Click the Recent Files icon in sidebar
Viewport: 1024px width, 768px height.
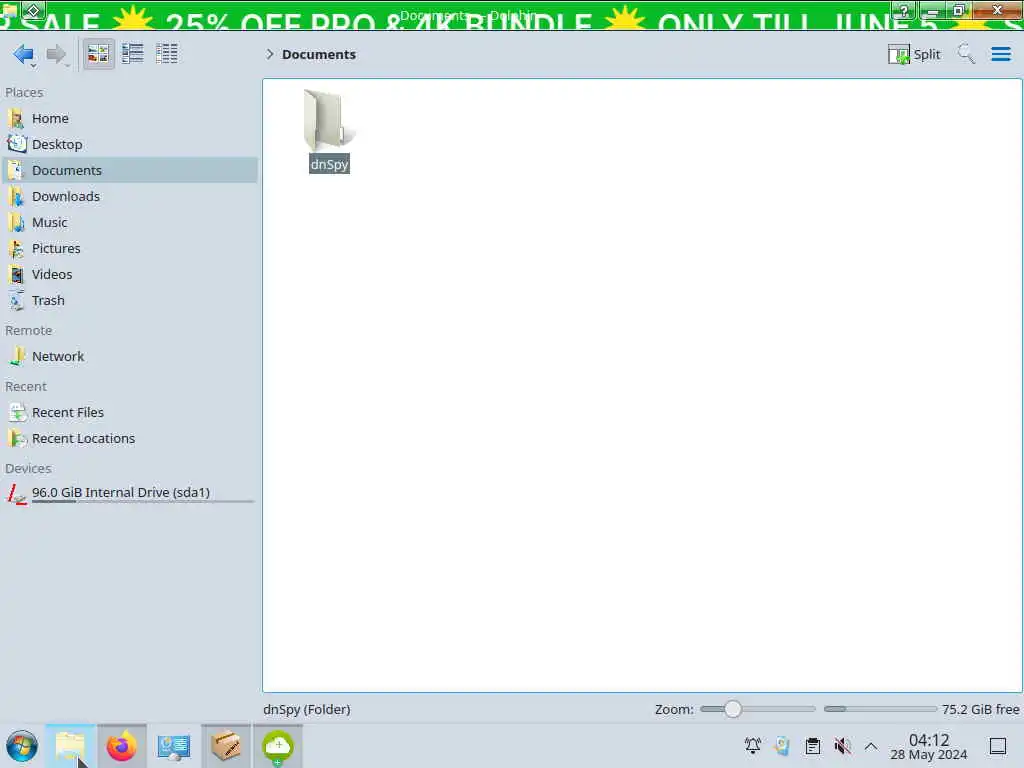pyautogui.click(x=16, y=413)
